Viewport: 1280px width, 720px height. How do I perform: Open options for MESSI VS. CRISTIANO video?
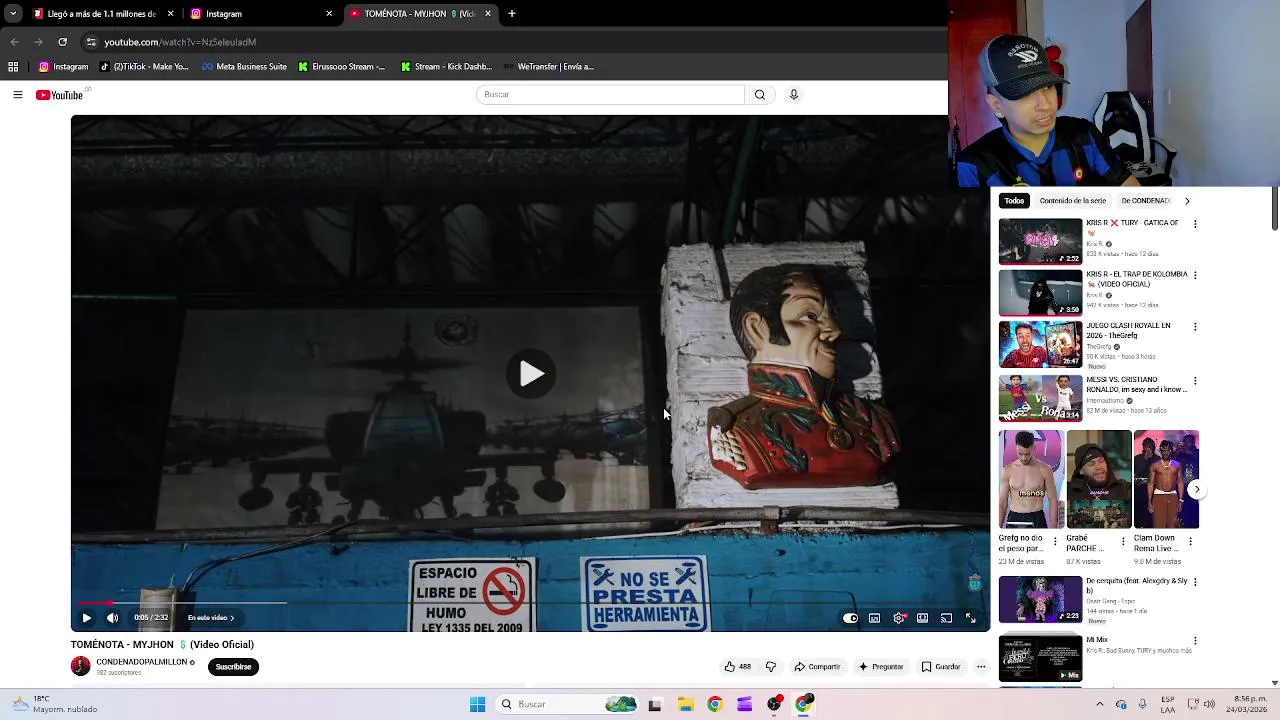click(x=1195, y=381)
